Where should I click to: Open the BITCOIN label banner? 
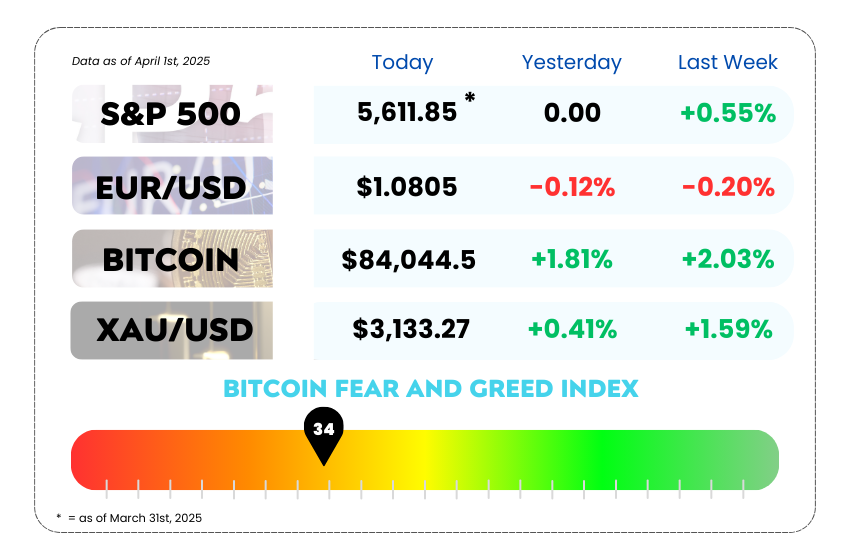172,259
